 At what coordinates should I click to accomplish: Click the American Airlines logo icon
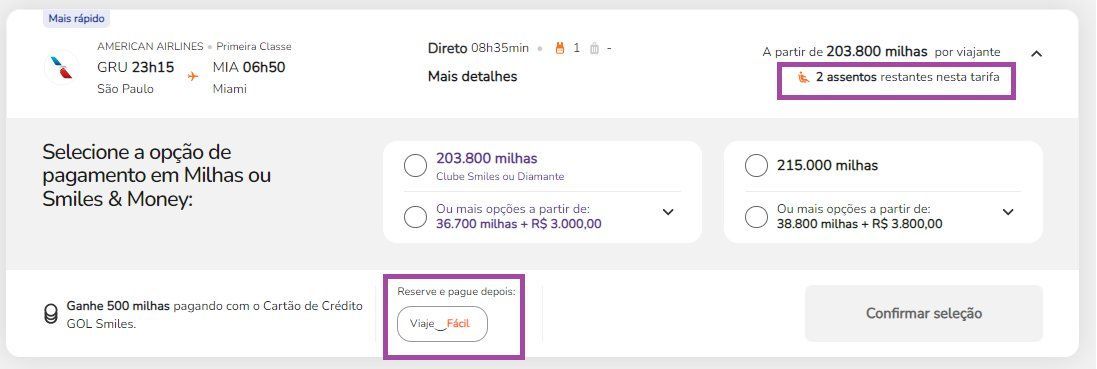click(61, 67)
